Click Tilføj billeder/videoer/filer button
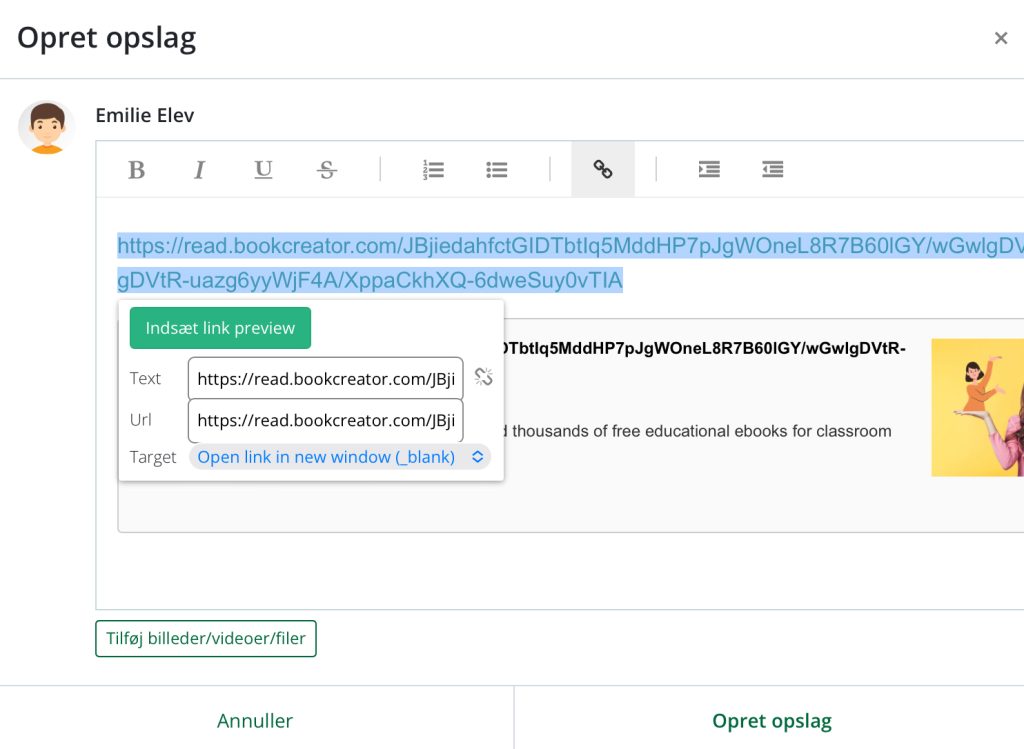The height and width of the screenshot is (749, 1024). 206,639
